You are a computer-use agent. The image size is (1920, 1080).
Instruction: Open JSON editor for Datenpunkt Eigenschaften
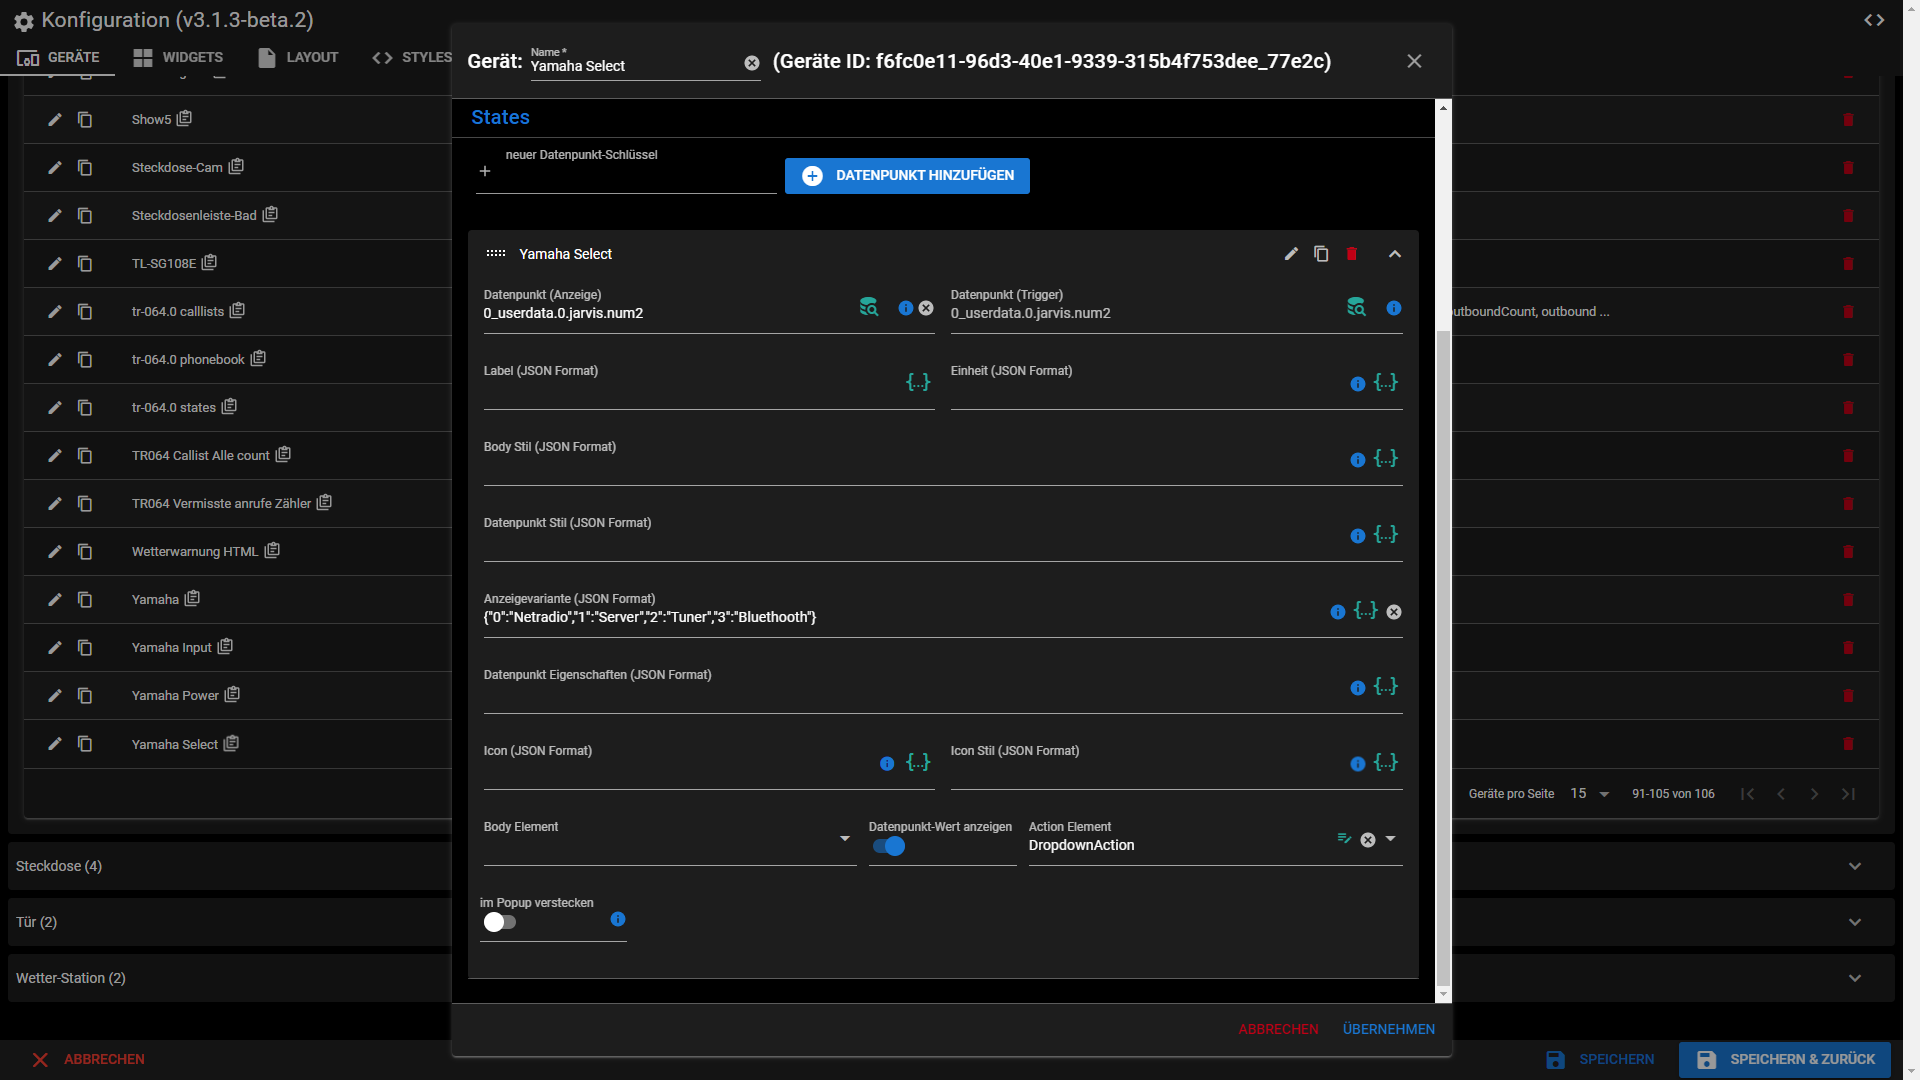tap(1386, 686)
